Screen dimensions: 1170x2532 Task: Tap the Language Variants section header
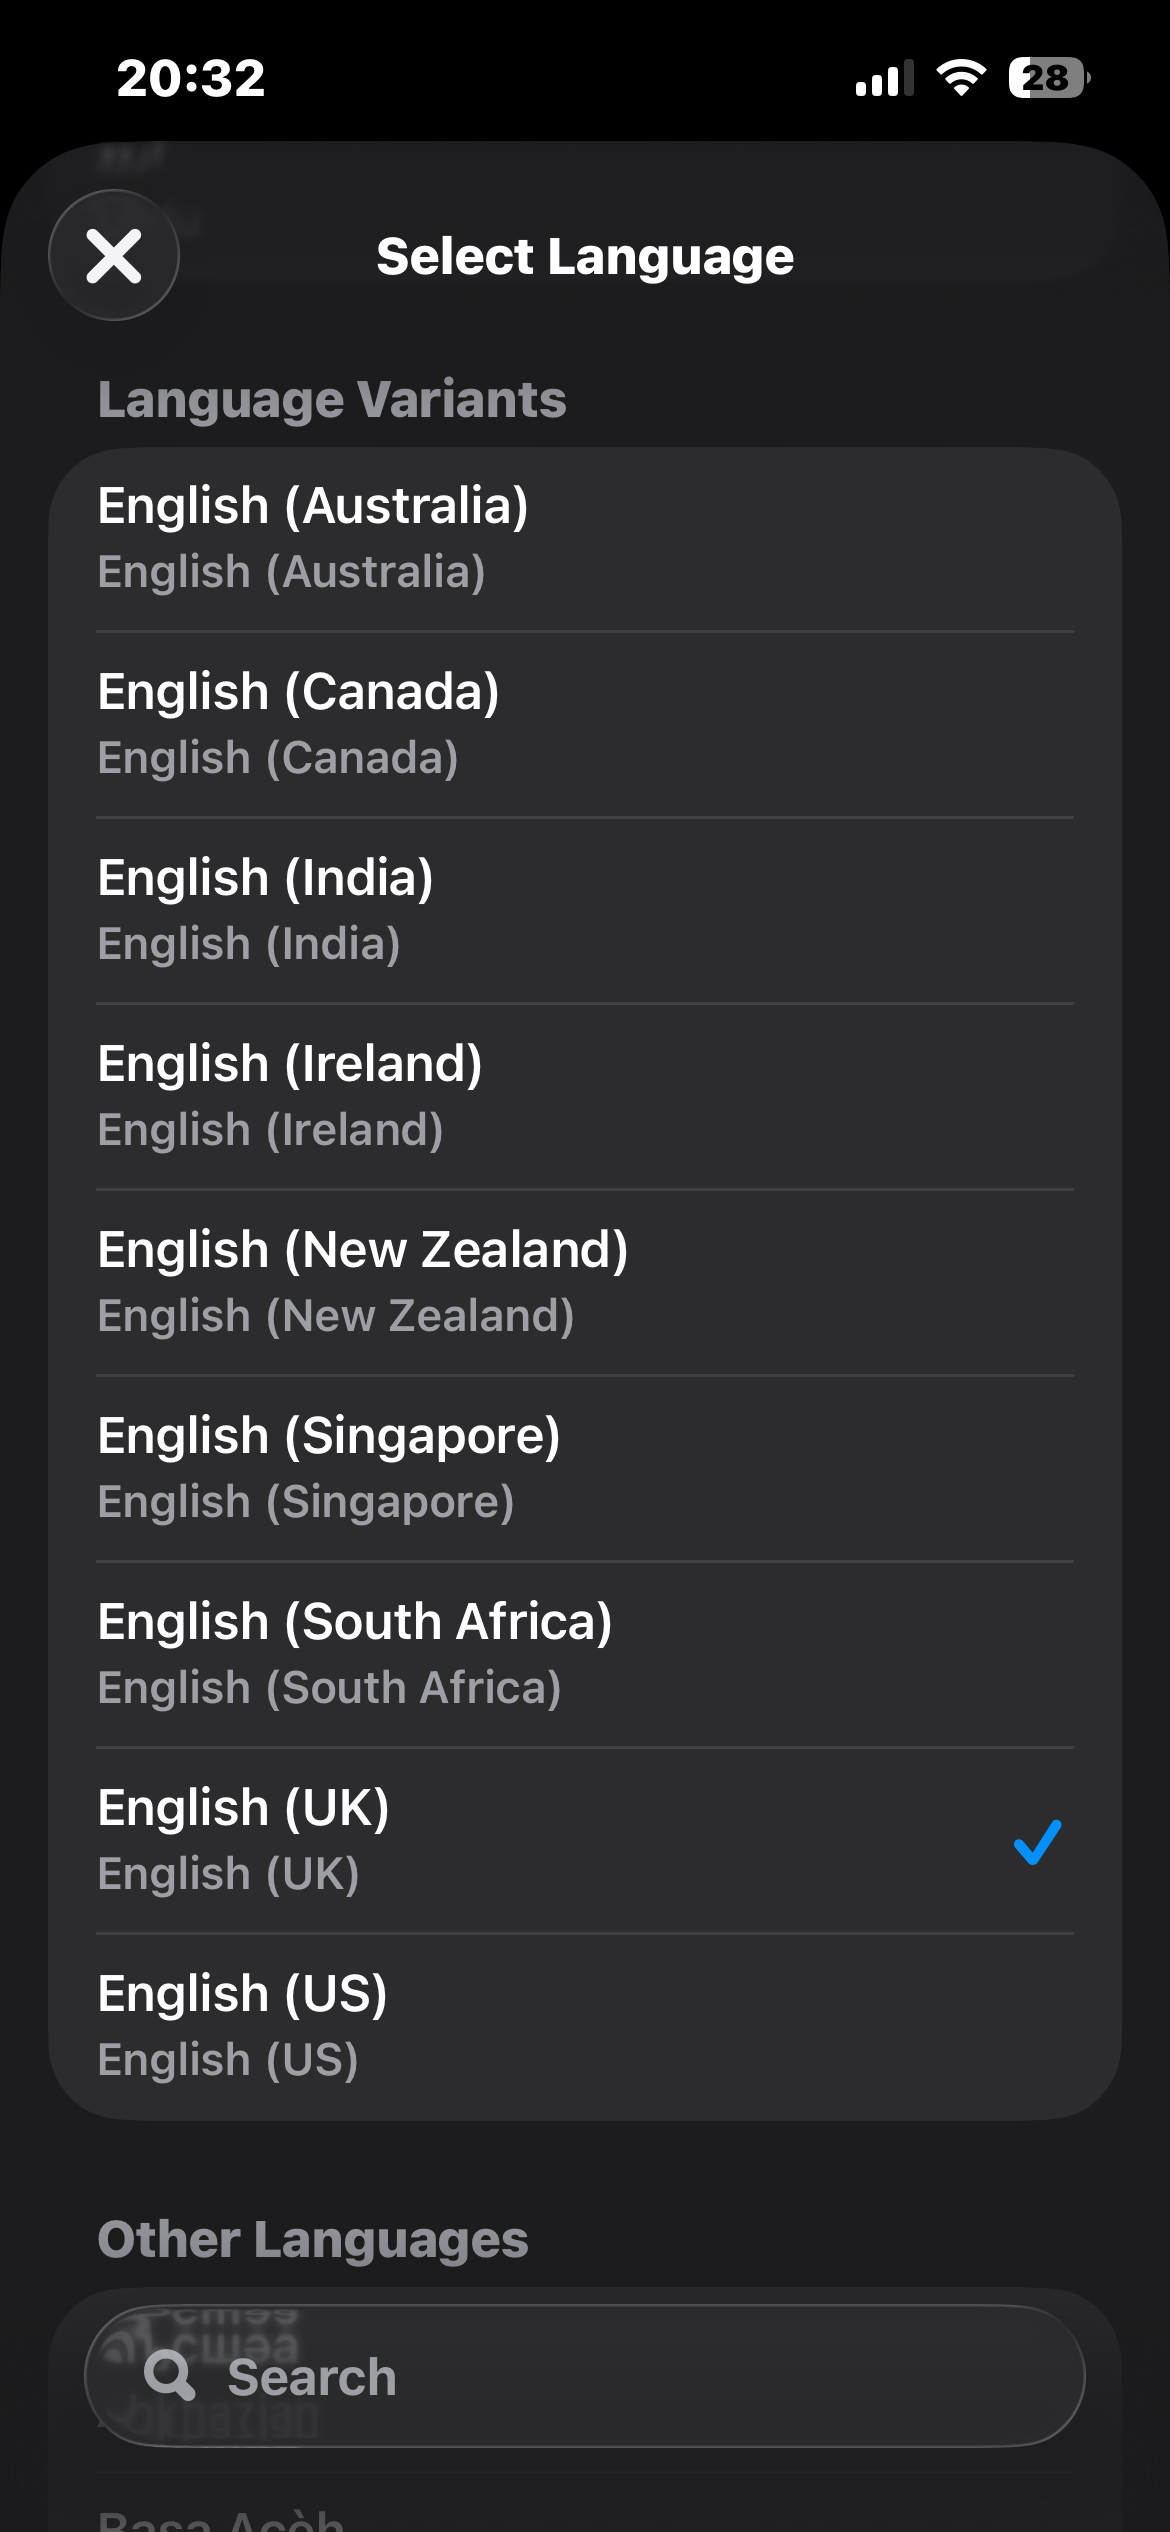tap(332, 400)
